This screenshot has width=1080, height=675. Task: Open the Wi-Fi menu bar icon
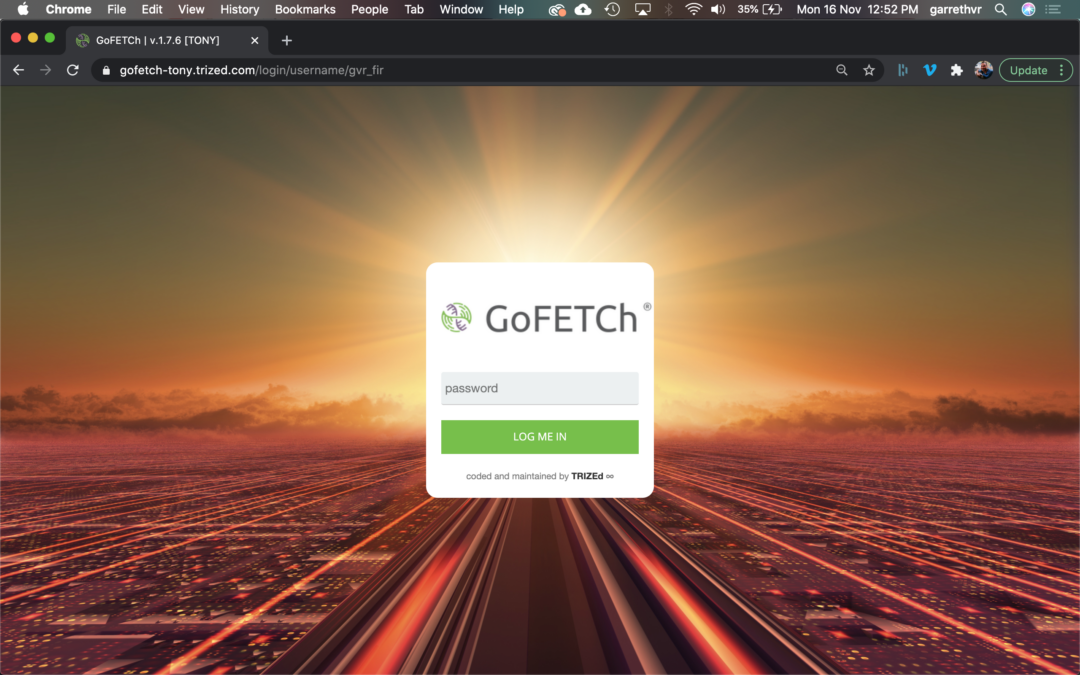(x=694, y=10)
